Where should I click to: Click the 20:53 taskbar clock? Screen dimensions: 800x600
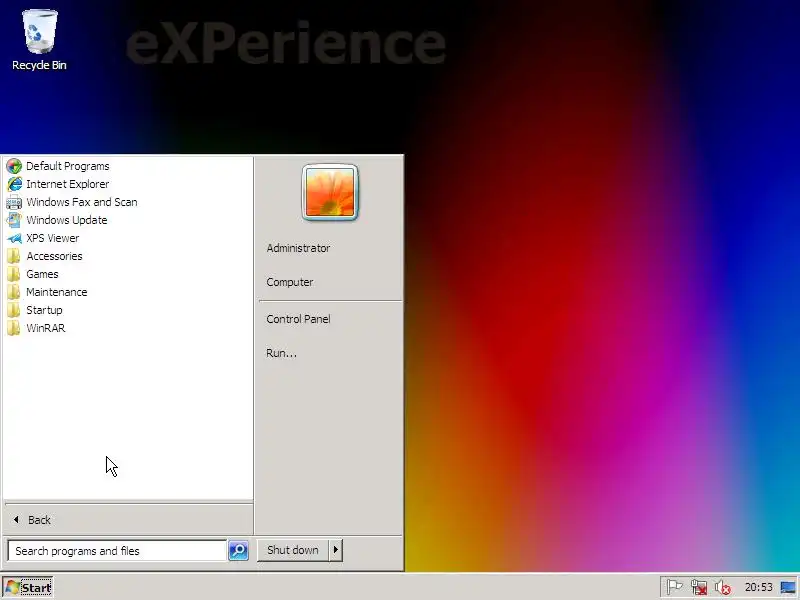point(758,587)
